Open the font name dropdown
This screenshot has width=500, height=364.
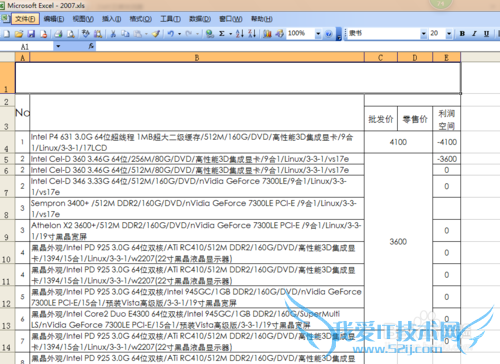pyautogui.click(x=424, y=34)
